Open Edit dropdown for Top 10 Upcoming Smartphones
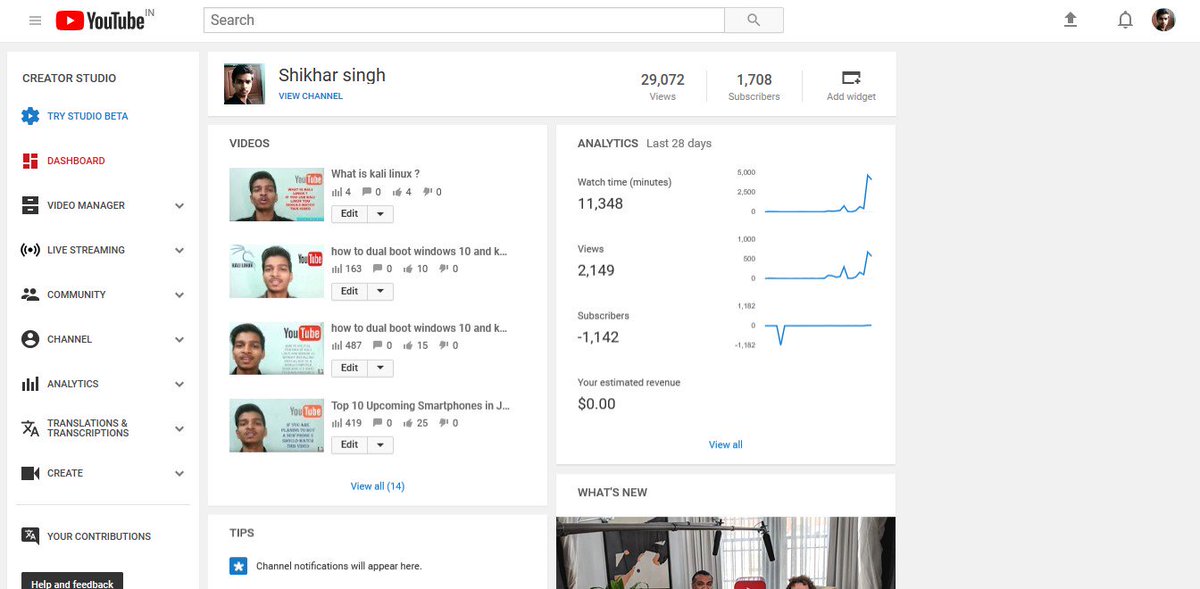 tap(380, 445)
